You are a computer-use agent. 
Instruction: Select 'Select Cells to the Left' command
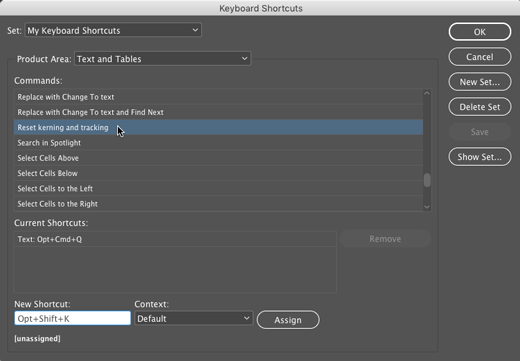click(x=219, y=189)
